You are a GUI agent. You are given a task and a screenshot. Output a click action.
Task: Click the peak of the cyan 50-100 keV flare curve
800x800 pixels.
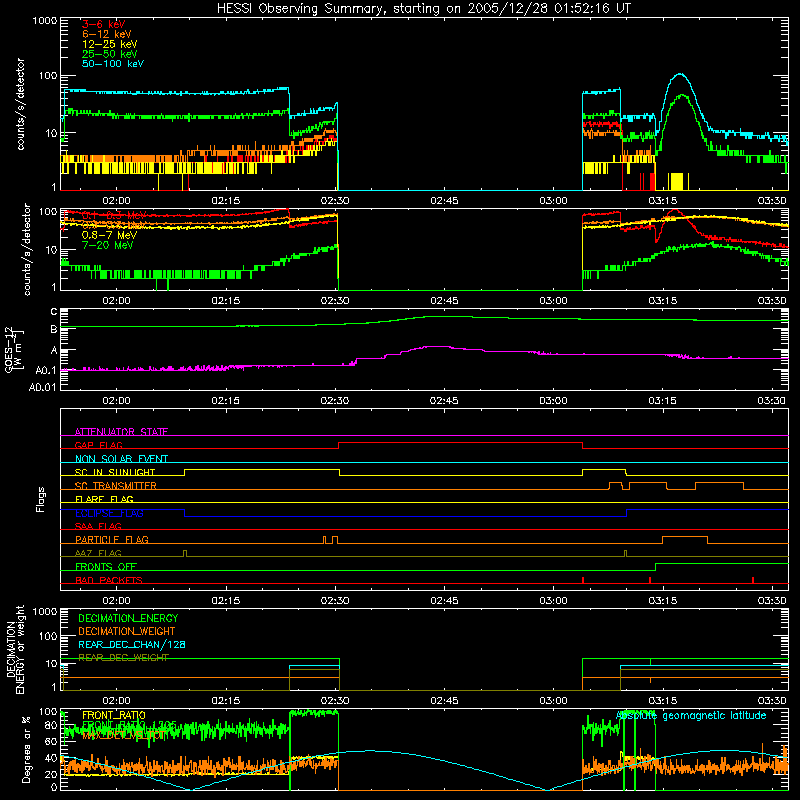679,74
